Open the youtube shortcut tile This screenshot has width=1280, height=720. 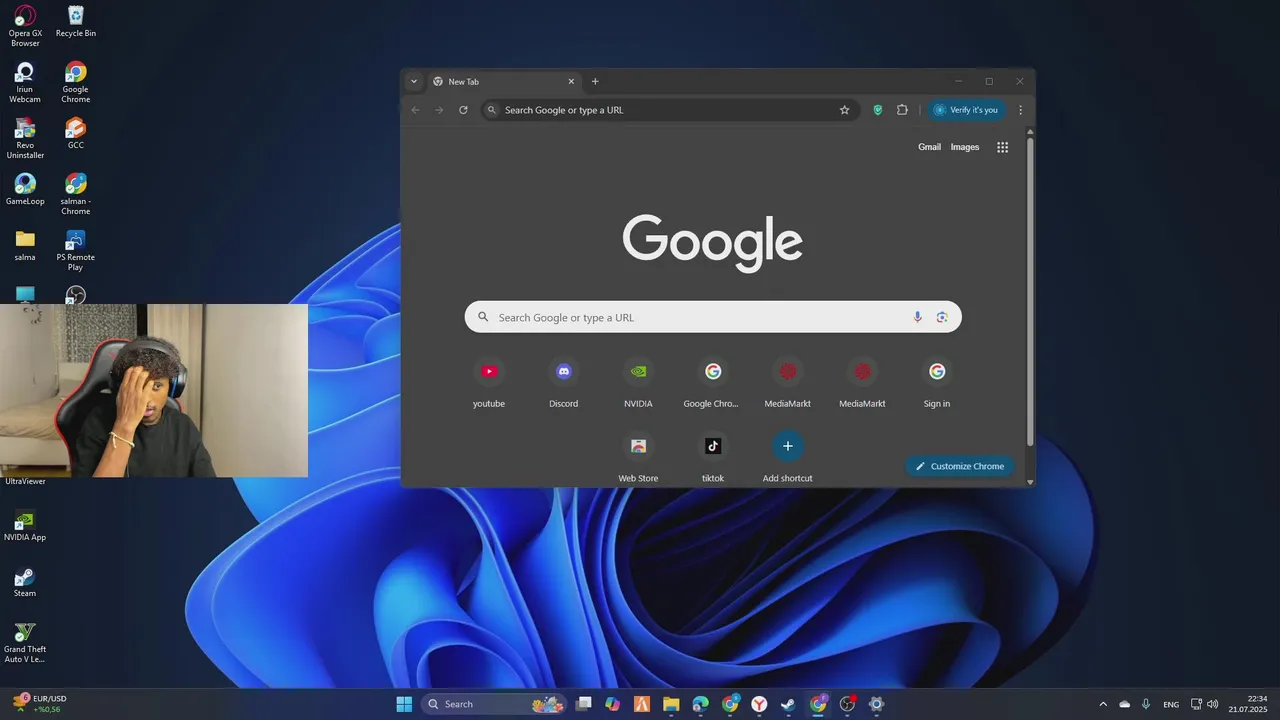(489, 383)
